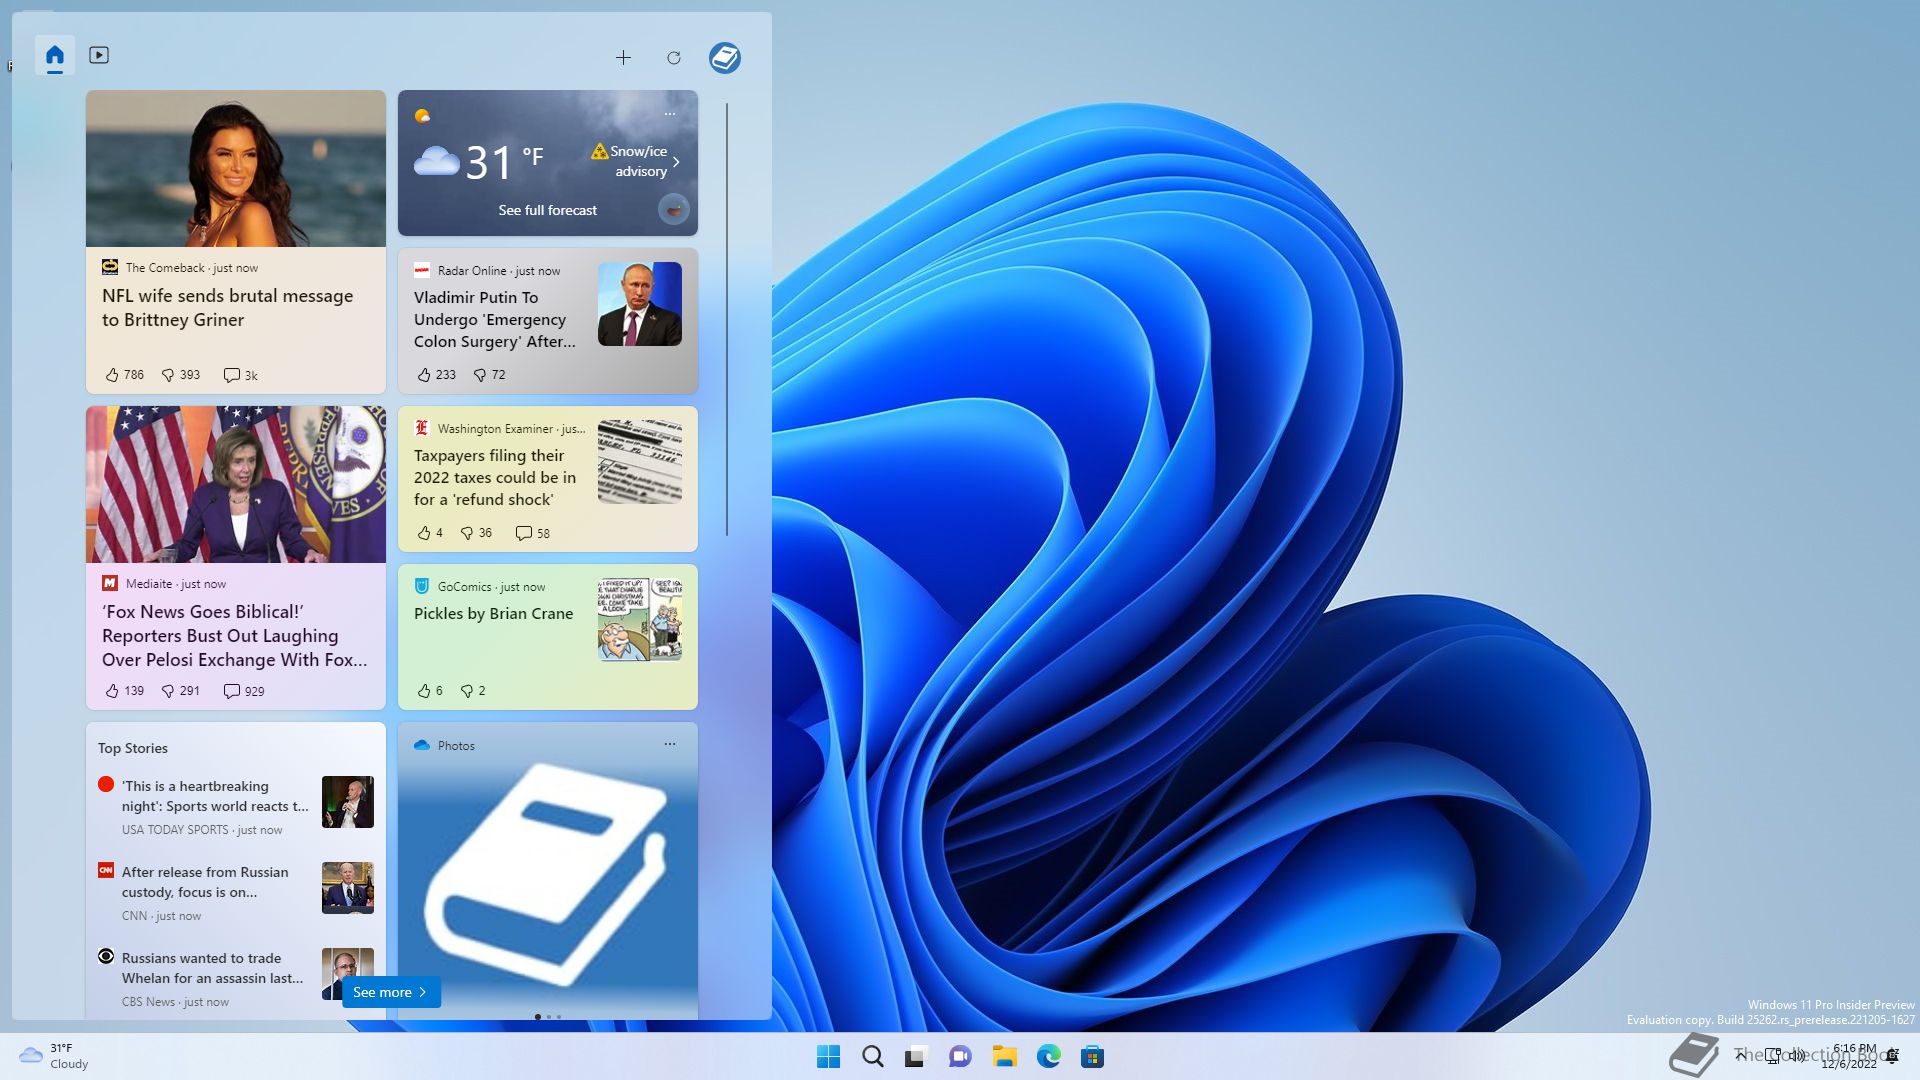Image resolution: width=1920 pixels, height=1080 pixels.
Task: Click the See more button
Action: (x=391, y=992)
